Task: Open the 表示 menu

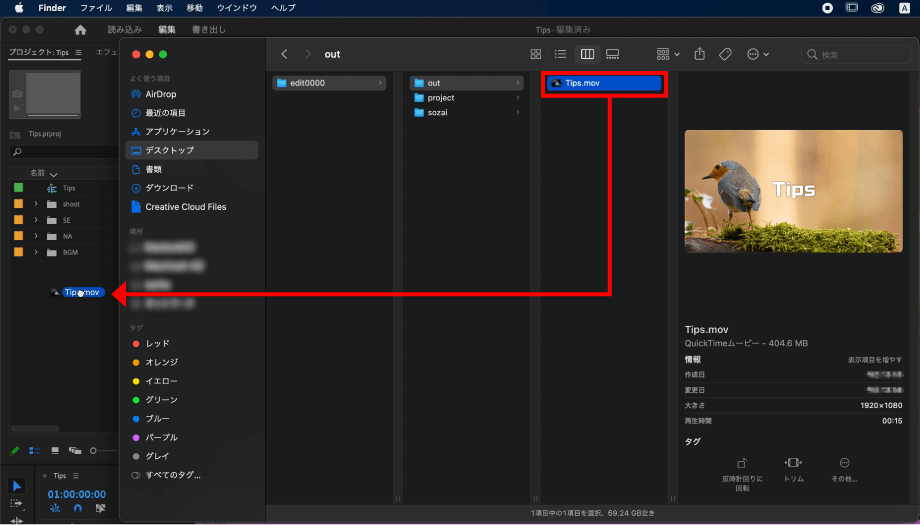Action: [x=165, y=8]
